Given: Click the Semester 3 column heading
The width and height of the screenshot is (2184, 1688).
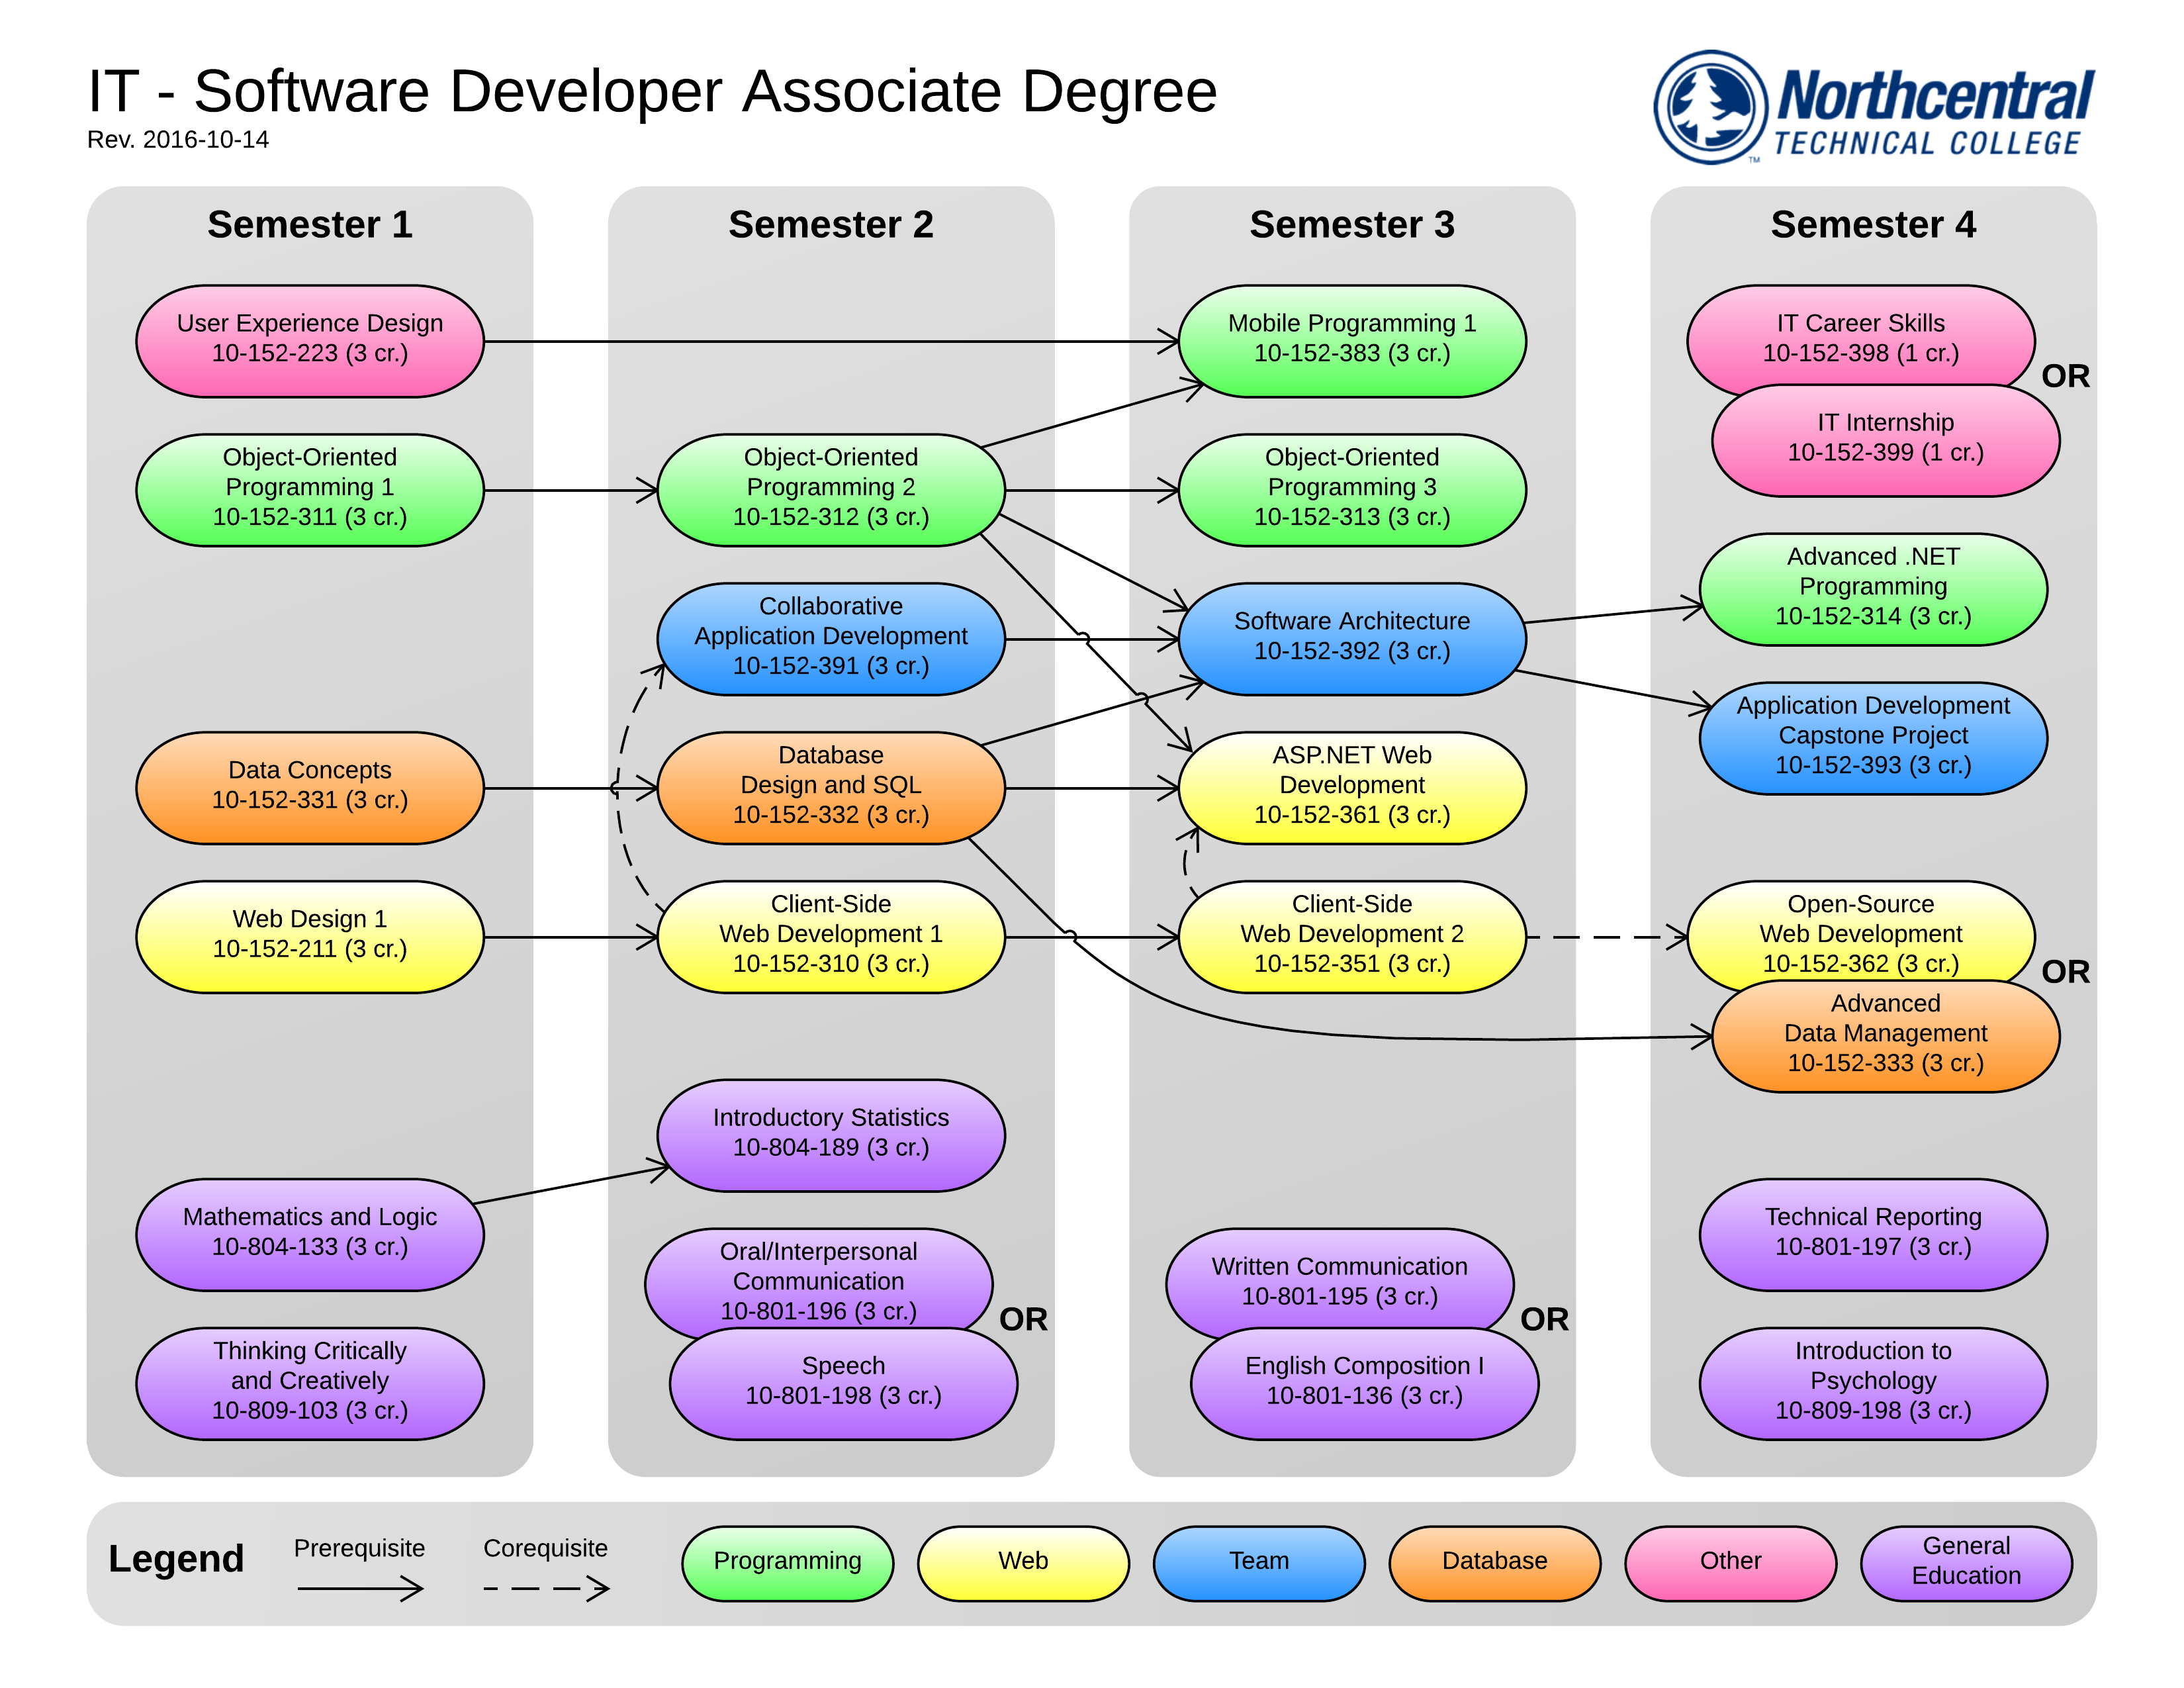Looking at the screenshot, I should click(x=1352, y=225).
